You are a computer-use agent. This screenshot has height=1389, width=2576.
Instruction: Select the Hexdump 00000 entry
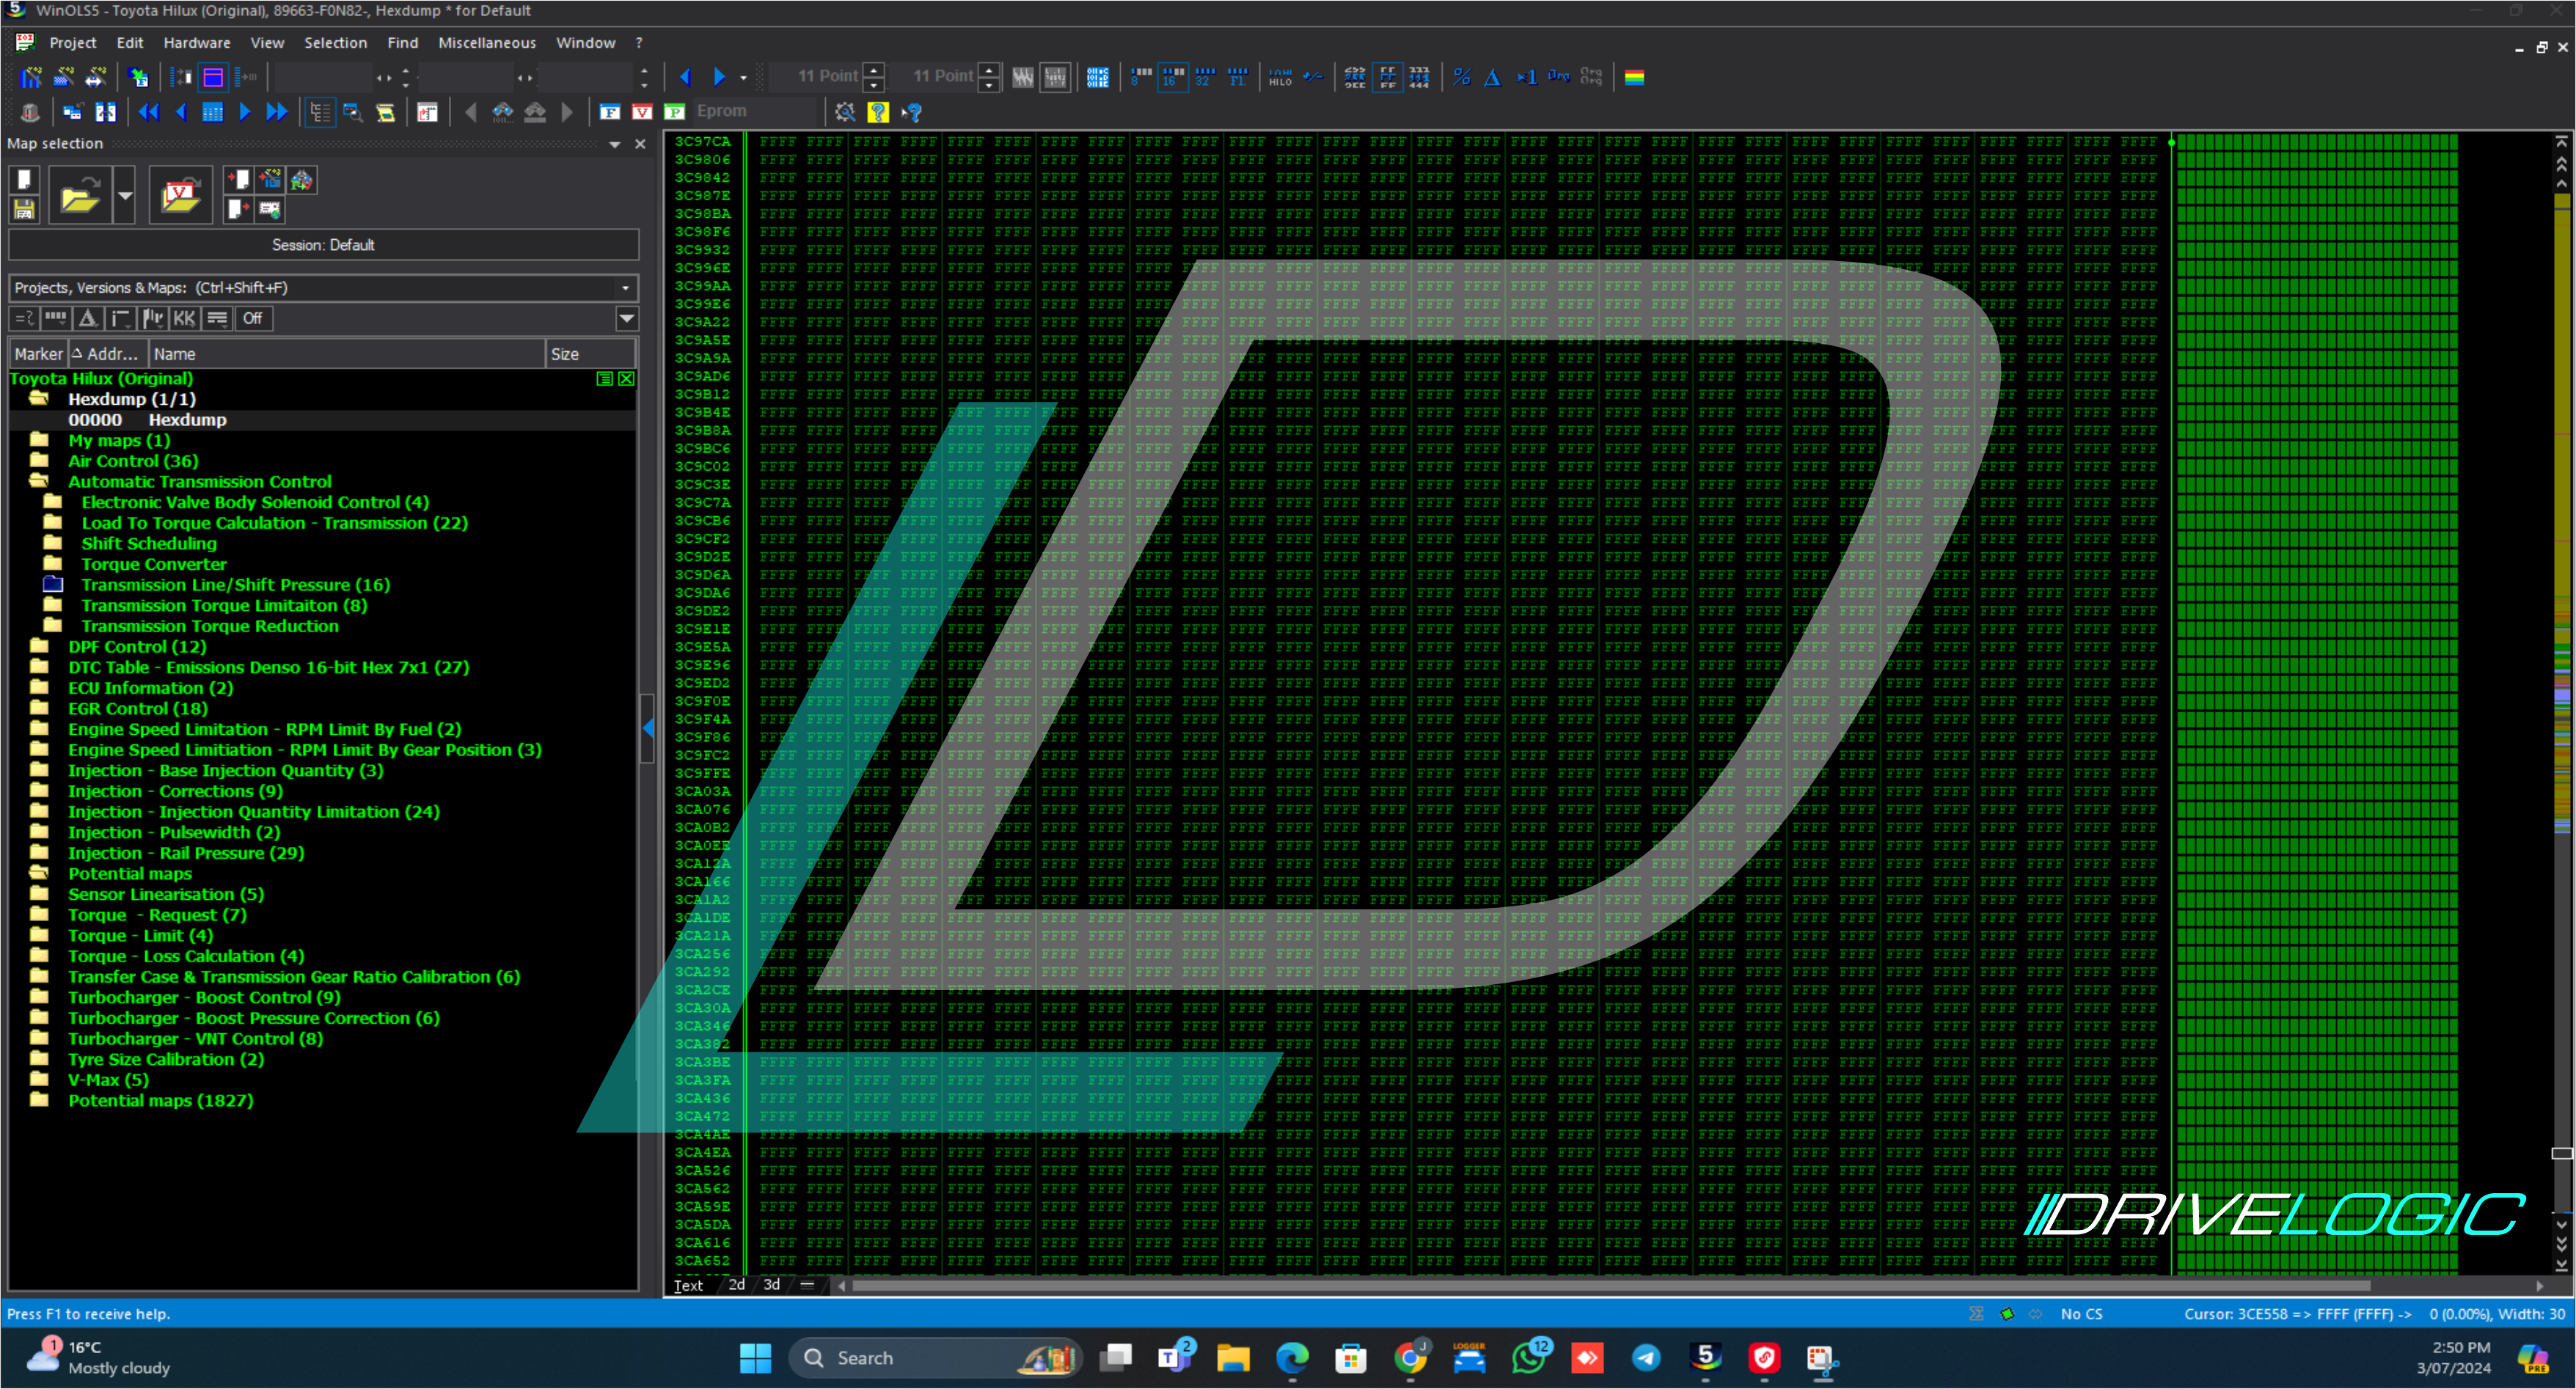coord(322,420)
